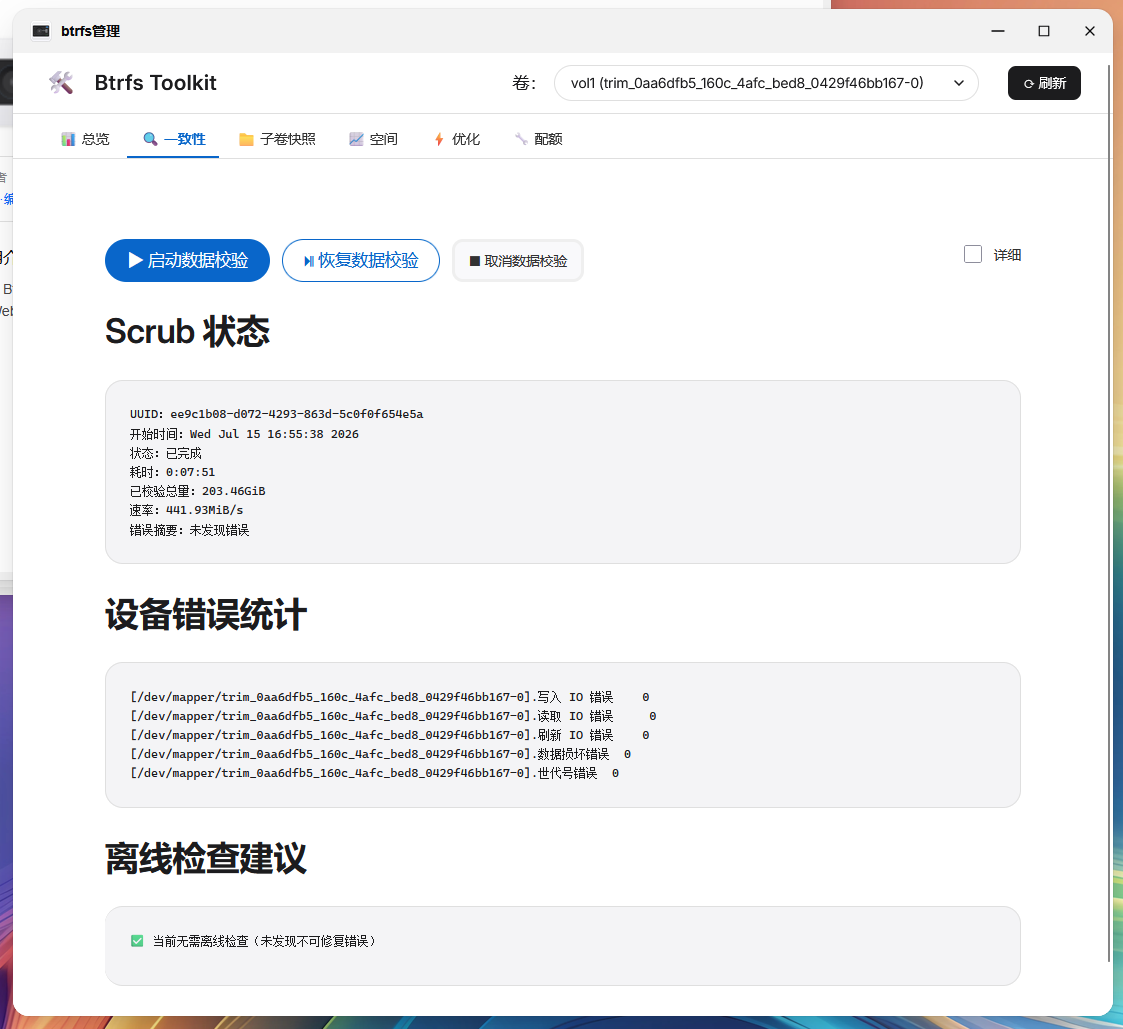Click the UUID line in Scrub status
This screenshot has height=1029, width=1123.
click(x=276, y=414)
